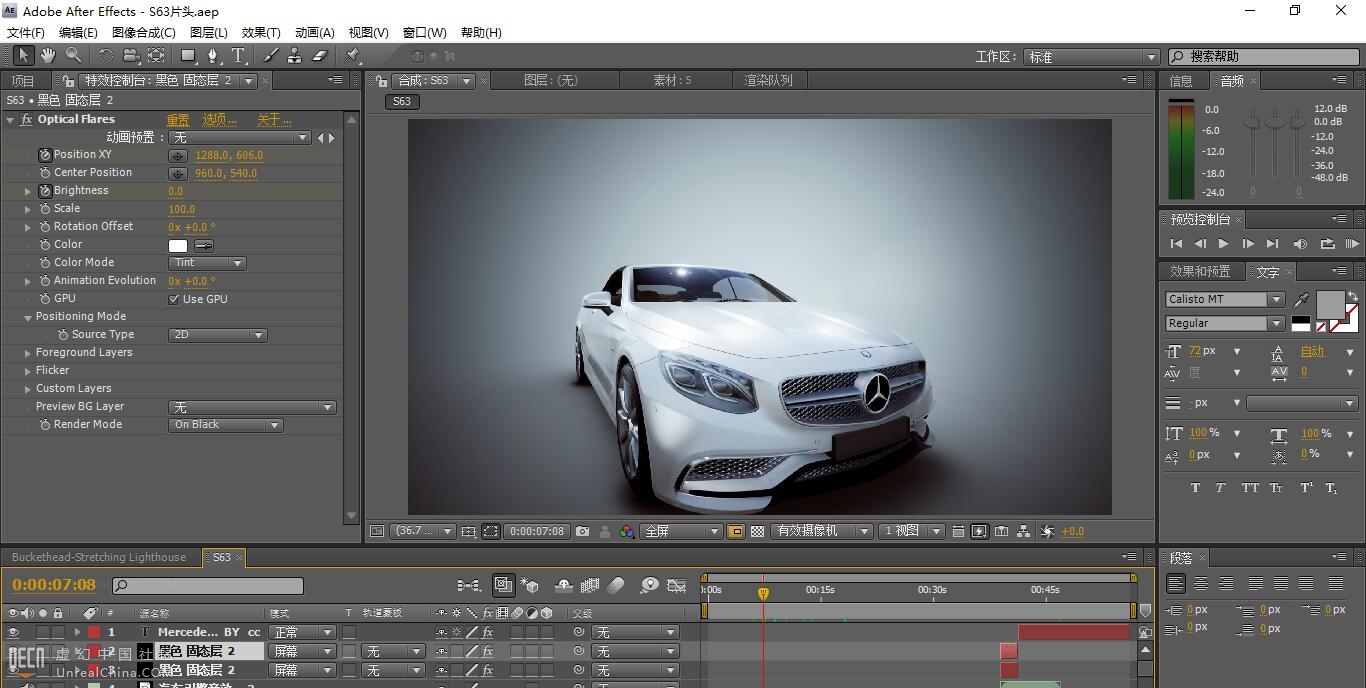Click the eyedropper in the text panel
This screenshot has width=1366, height=688.
(1301, 300)
